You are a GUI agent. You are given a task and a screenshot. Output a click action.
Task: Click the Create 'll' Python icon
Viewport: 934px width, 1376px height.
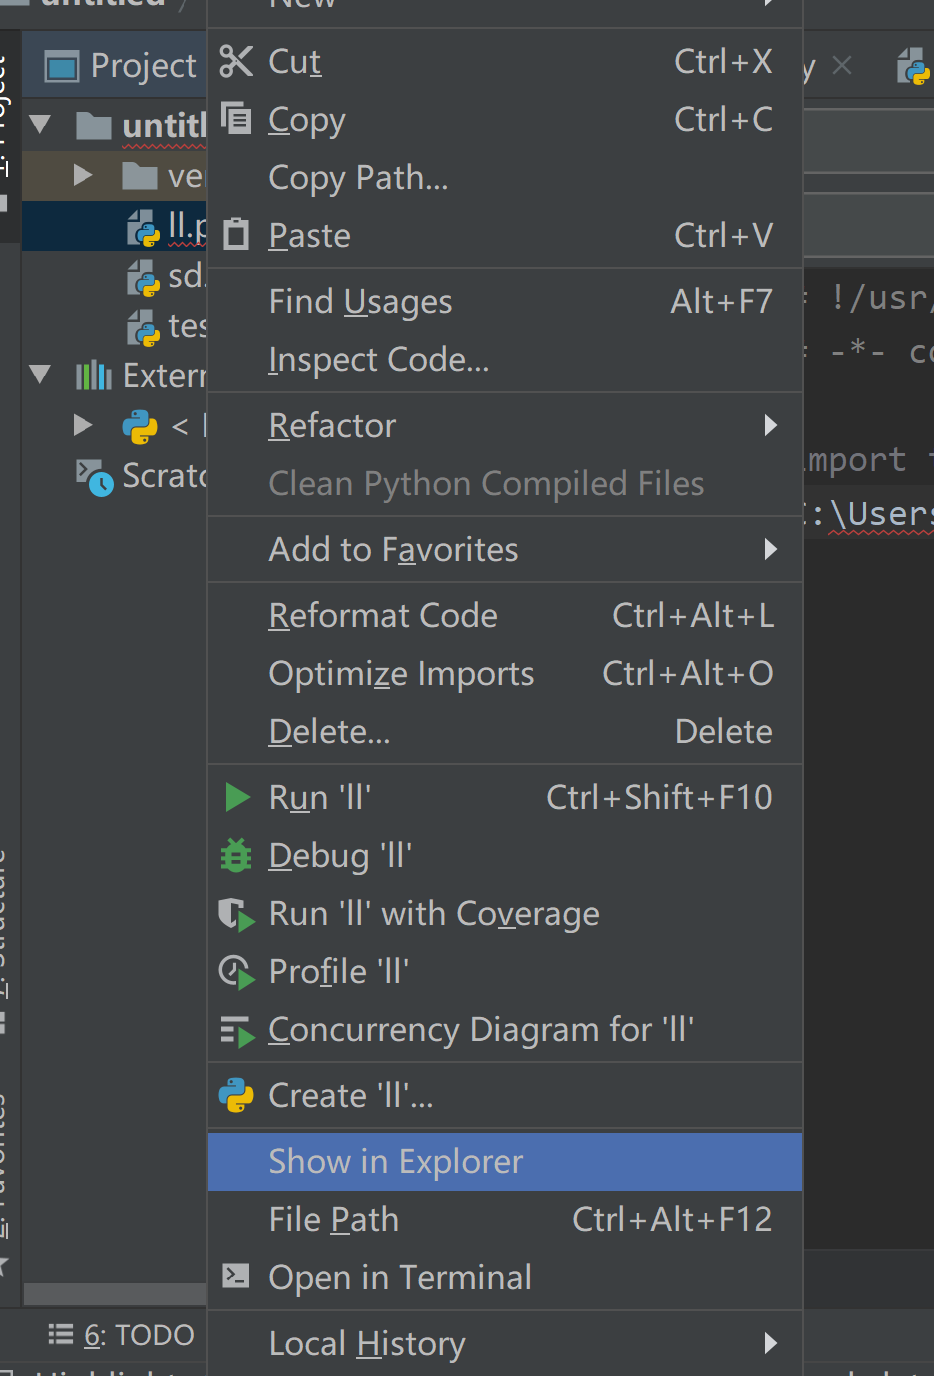236,1095
